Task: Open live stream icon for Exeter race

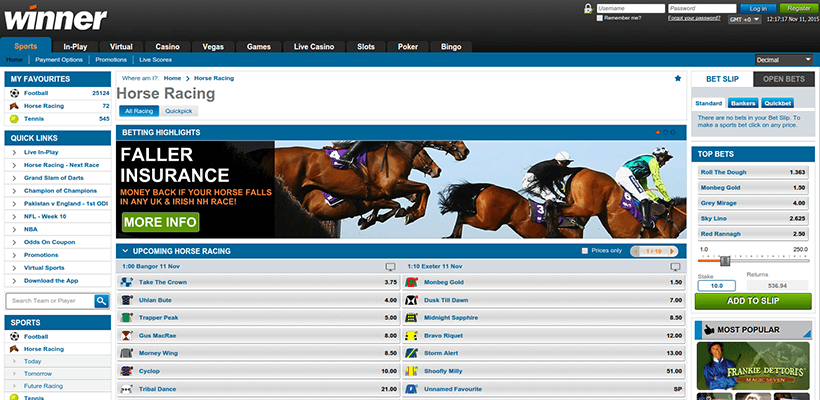Action: tap(675, 267)
